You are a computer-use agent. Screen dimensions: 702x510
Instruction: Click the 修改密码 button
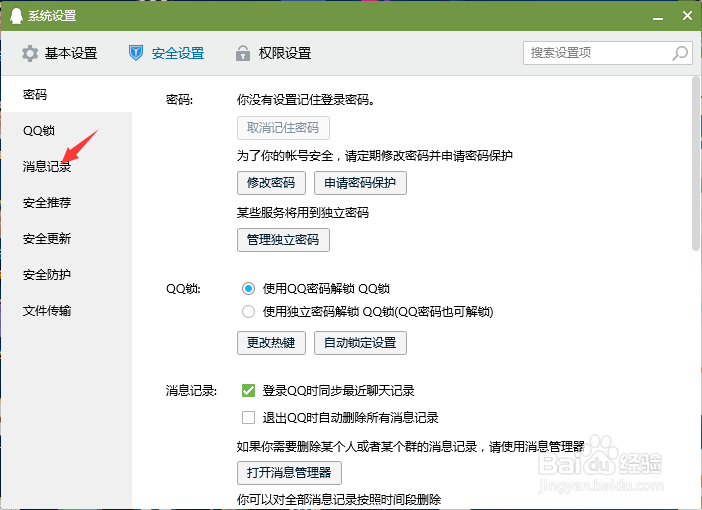point(271,183)
